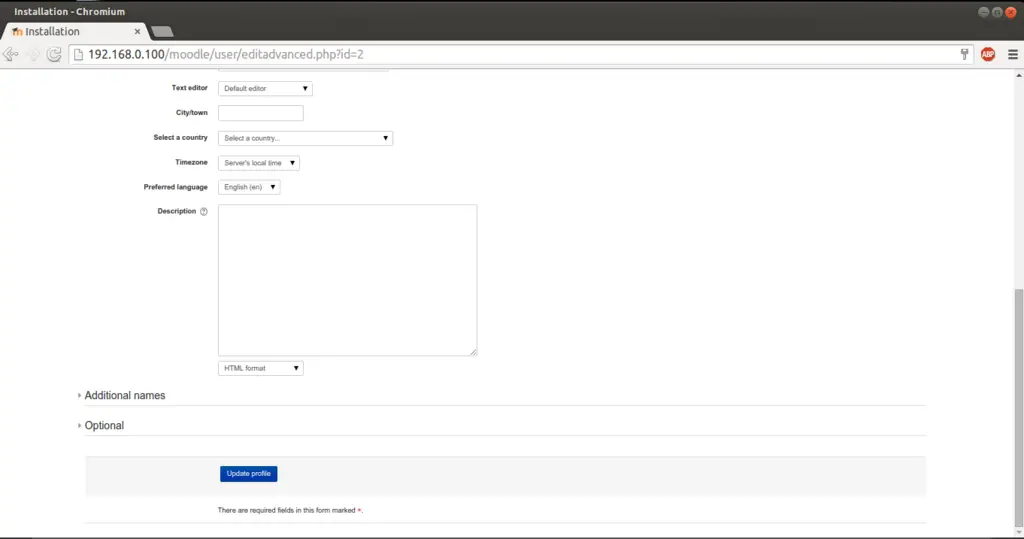Click the scrollbar up arrow

(x=1019, y=75)
